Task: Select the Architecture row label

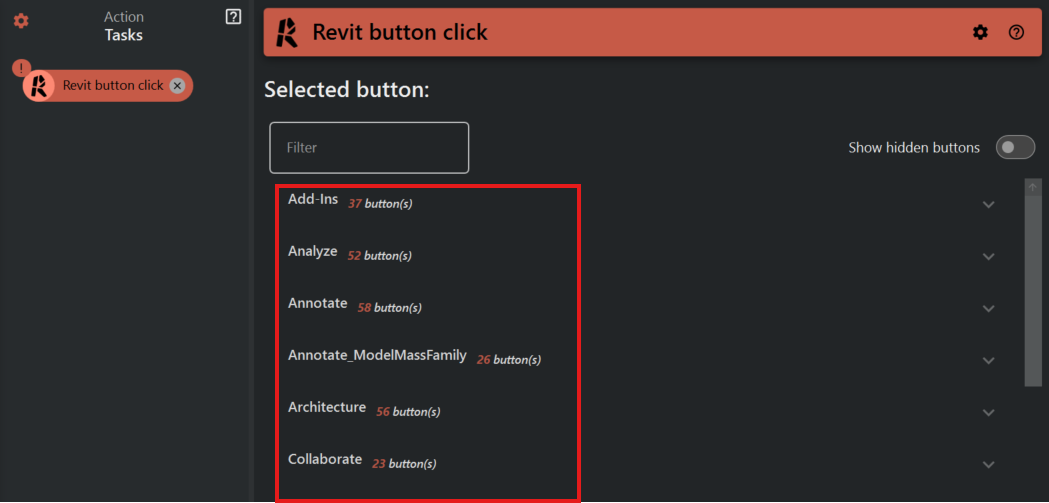Action: pyautogui.click(x=327, y=407)
